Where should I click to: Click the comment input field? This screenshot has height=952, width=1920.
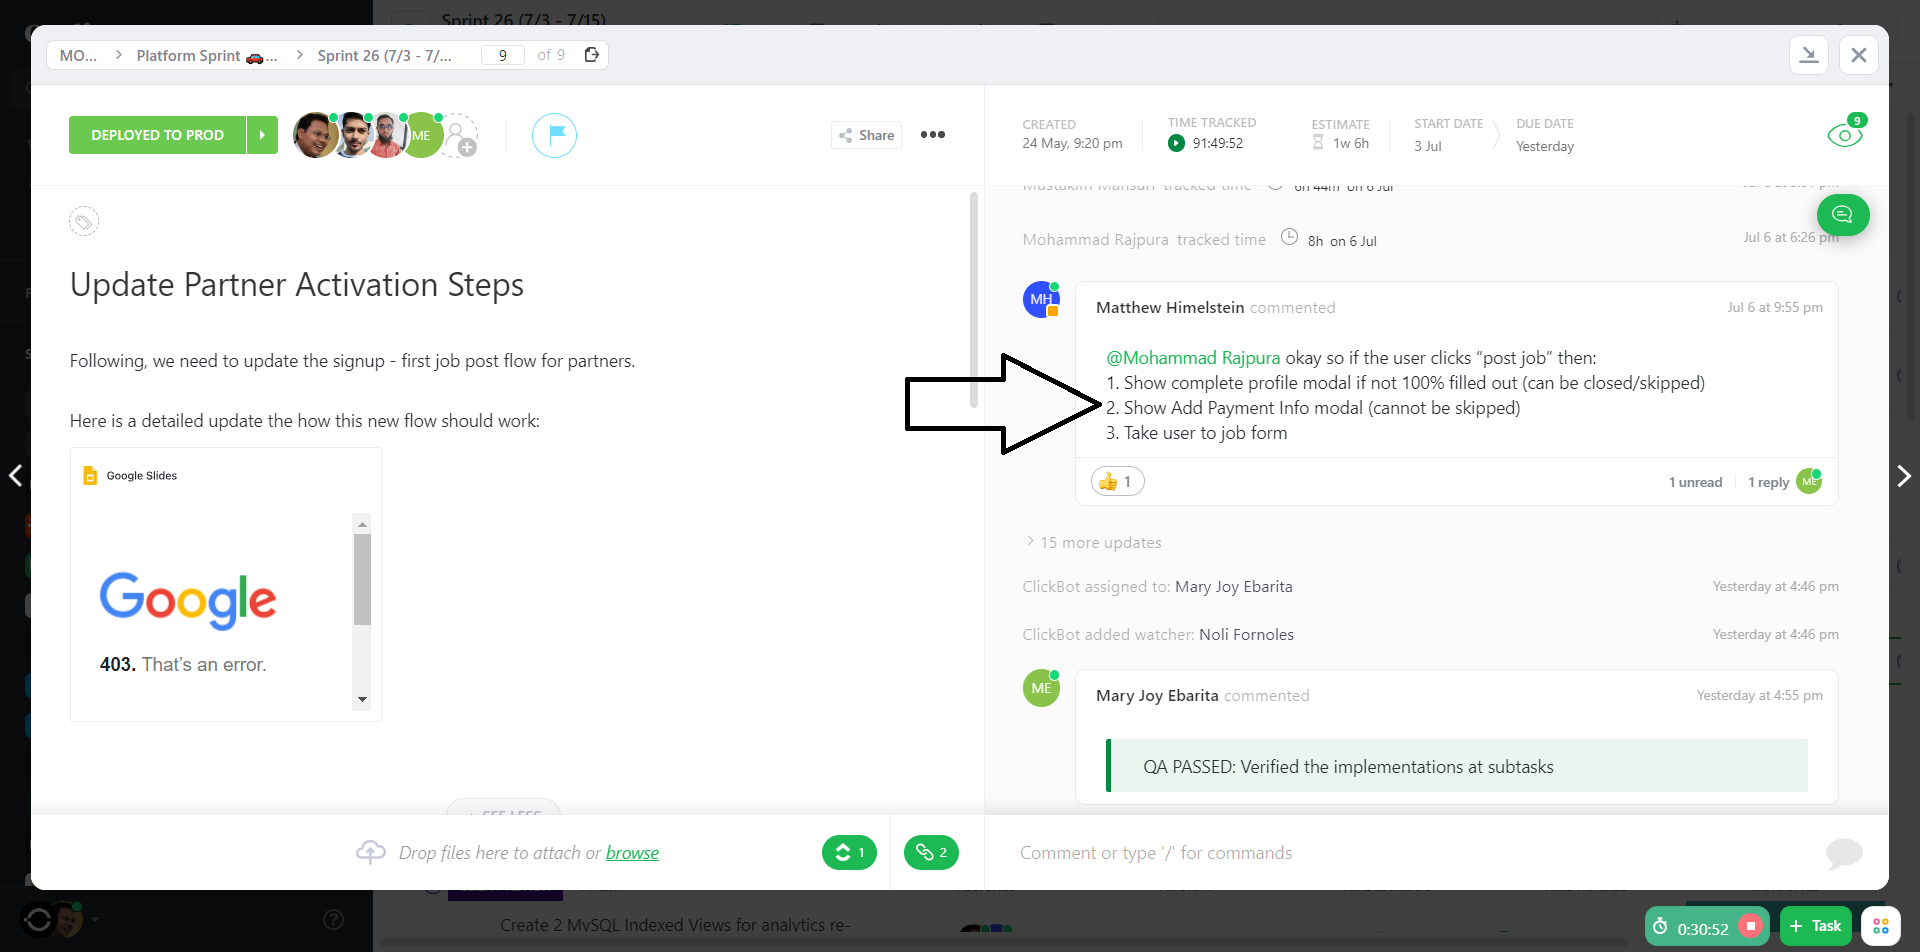click(1400, 853)
